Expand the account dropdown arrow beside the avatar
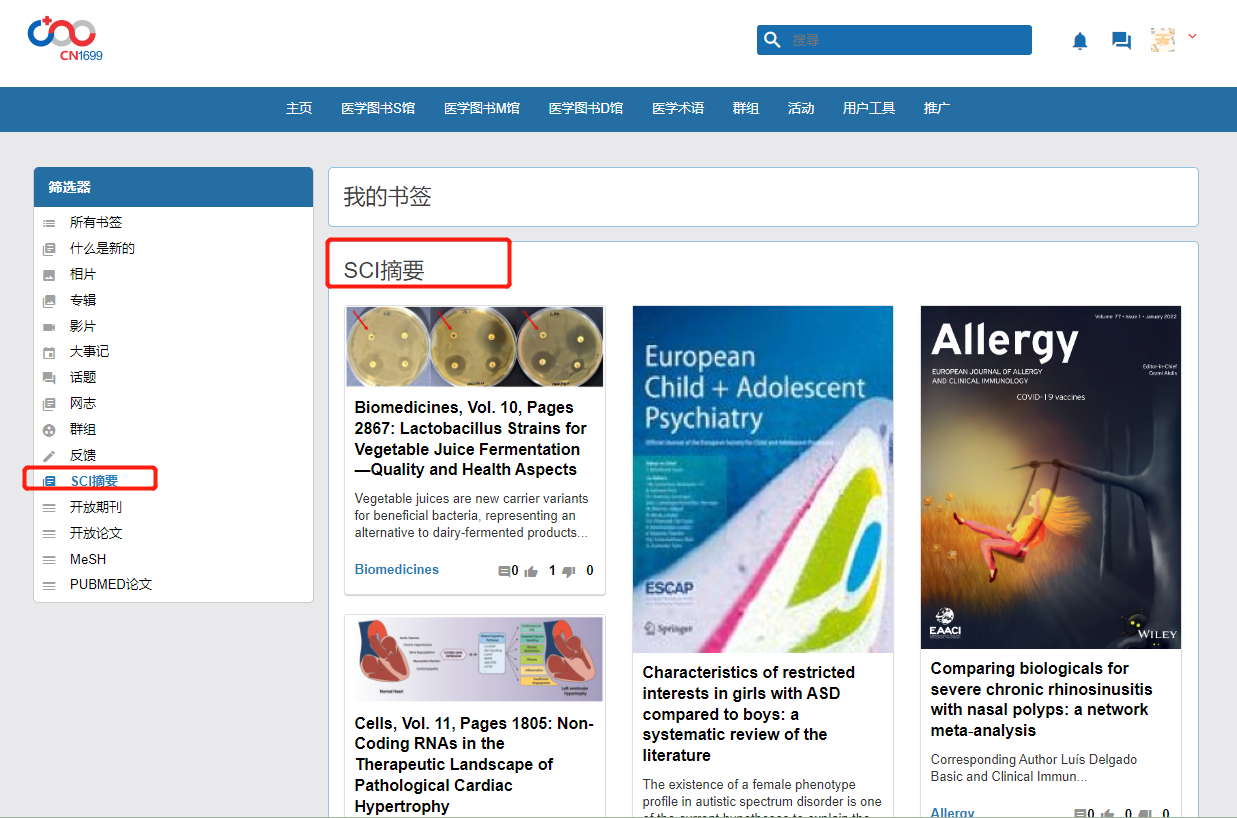The height and width of the screenshot is (818, 1237). click(1192, 37)
